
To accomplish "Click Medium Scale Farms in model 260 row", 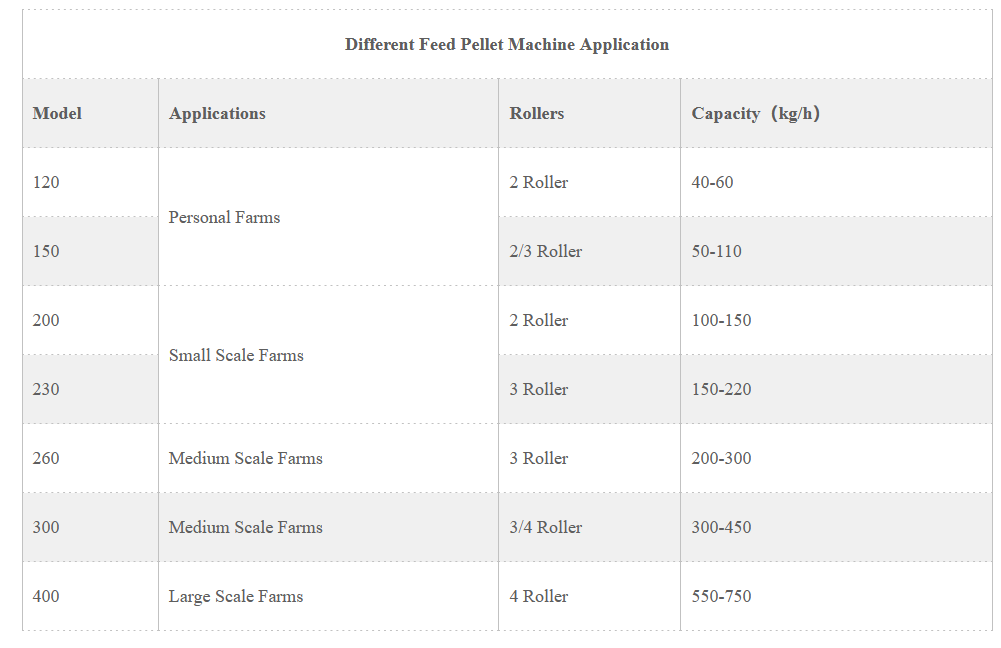I will tap(246, 458).
